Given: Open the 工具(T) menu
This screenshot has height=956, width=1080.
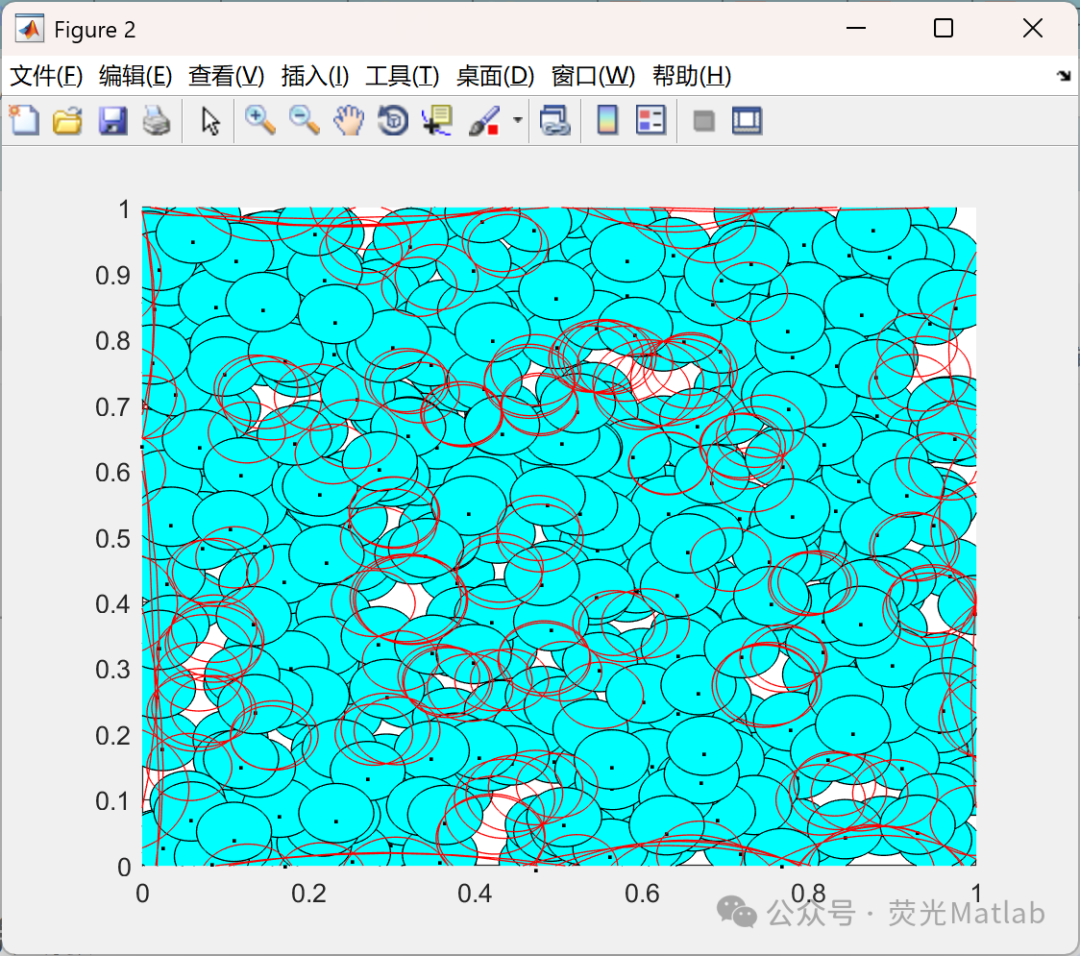Looking at the screenshot, I should point(402,75).
